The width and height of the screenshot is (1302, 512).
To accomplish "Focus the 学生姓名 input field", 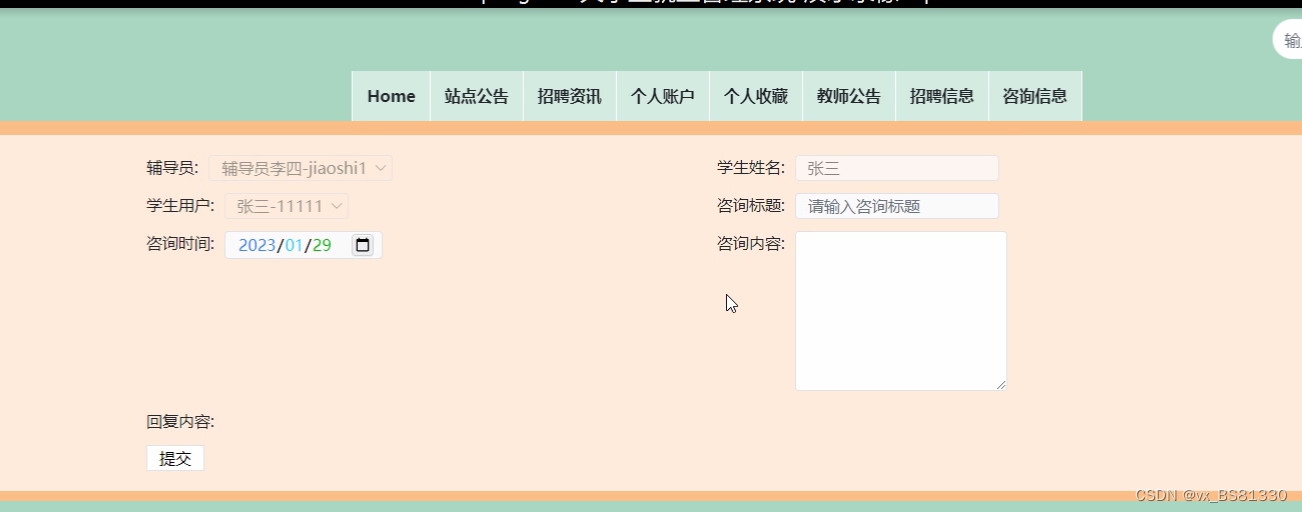I will click(897, 168).
